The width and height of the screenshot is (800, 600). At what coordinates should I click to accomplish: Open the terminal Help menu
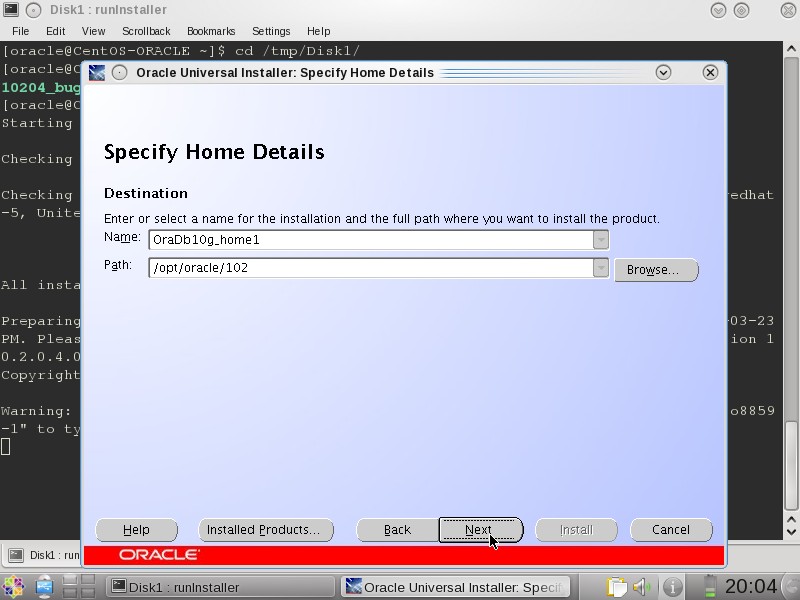pyautogui.click(x=318, y=31)
